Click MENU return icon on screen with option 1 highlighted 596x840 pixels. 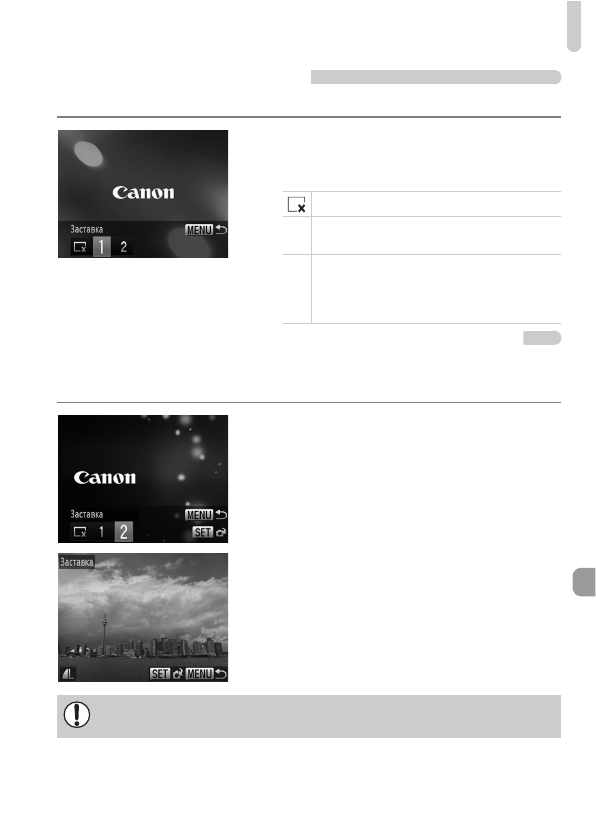206,230
